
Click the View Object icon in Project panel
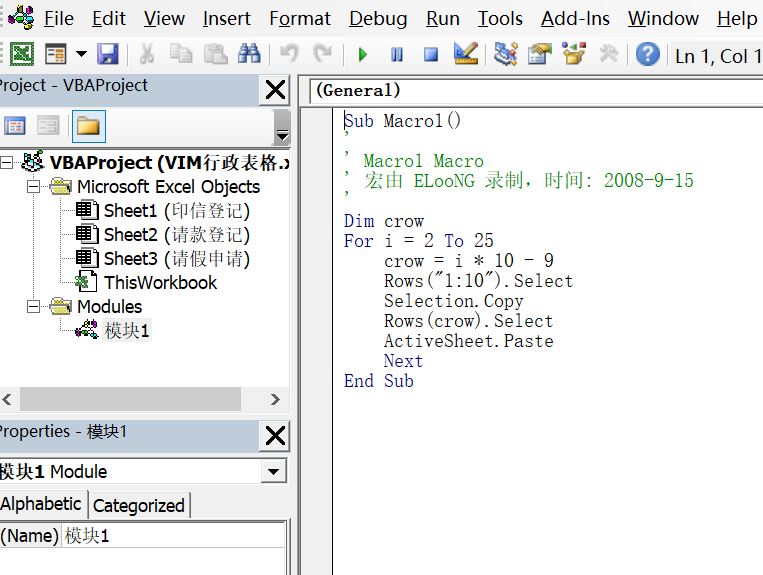49,126
